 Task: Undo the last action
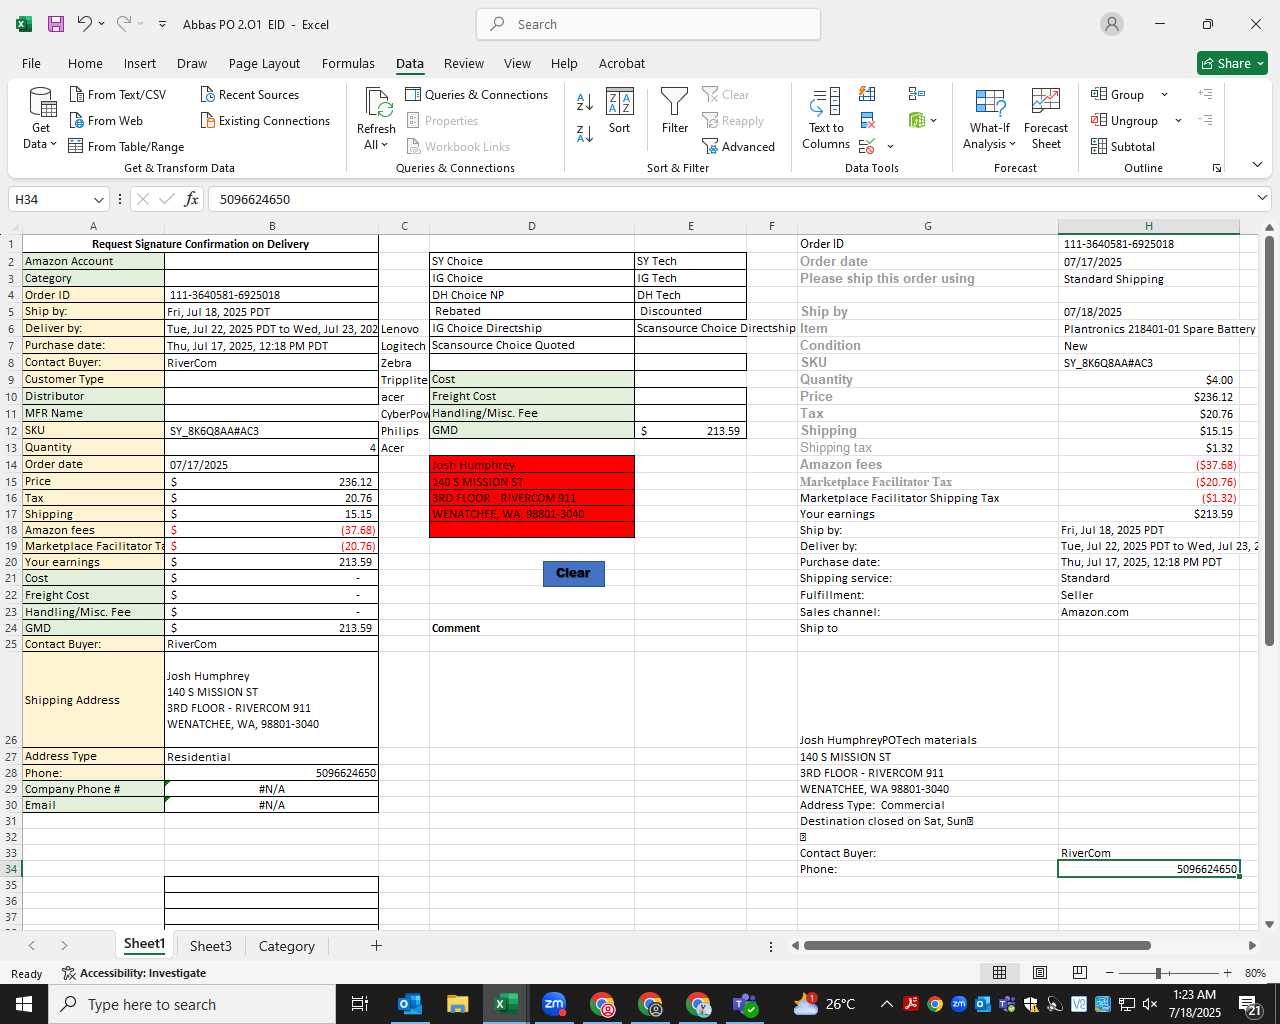point(85,24)
